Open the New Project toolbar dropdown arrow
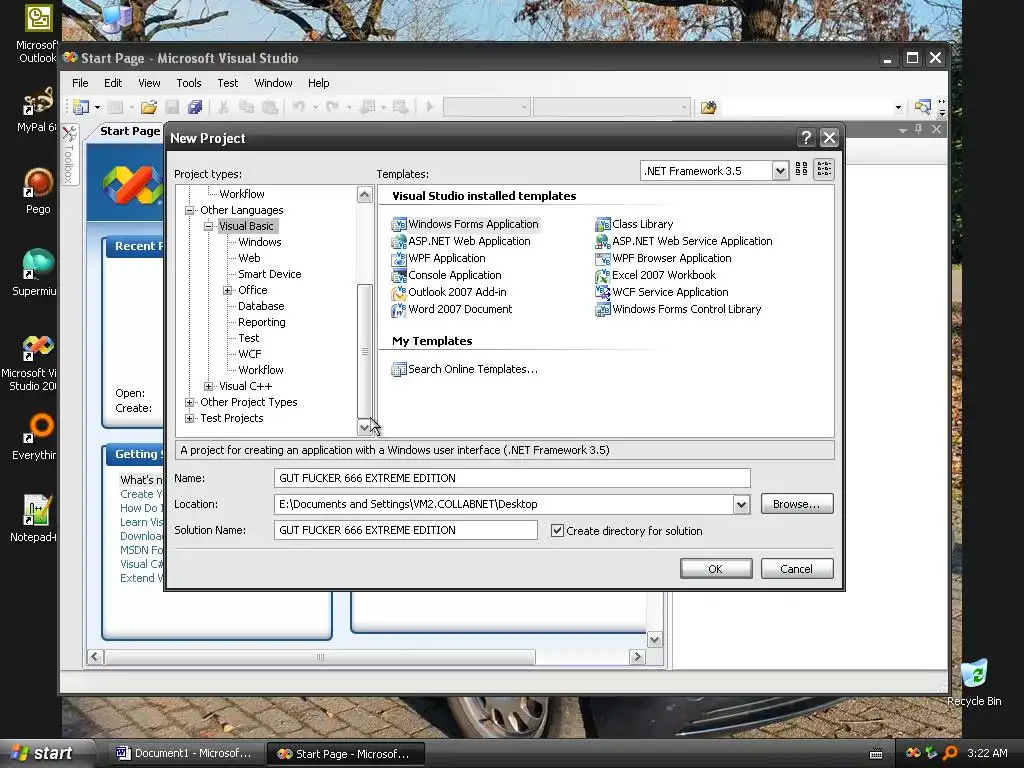The width and height of the screenshot is (1024, 768). 97,107
